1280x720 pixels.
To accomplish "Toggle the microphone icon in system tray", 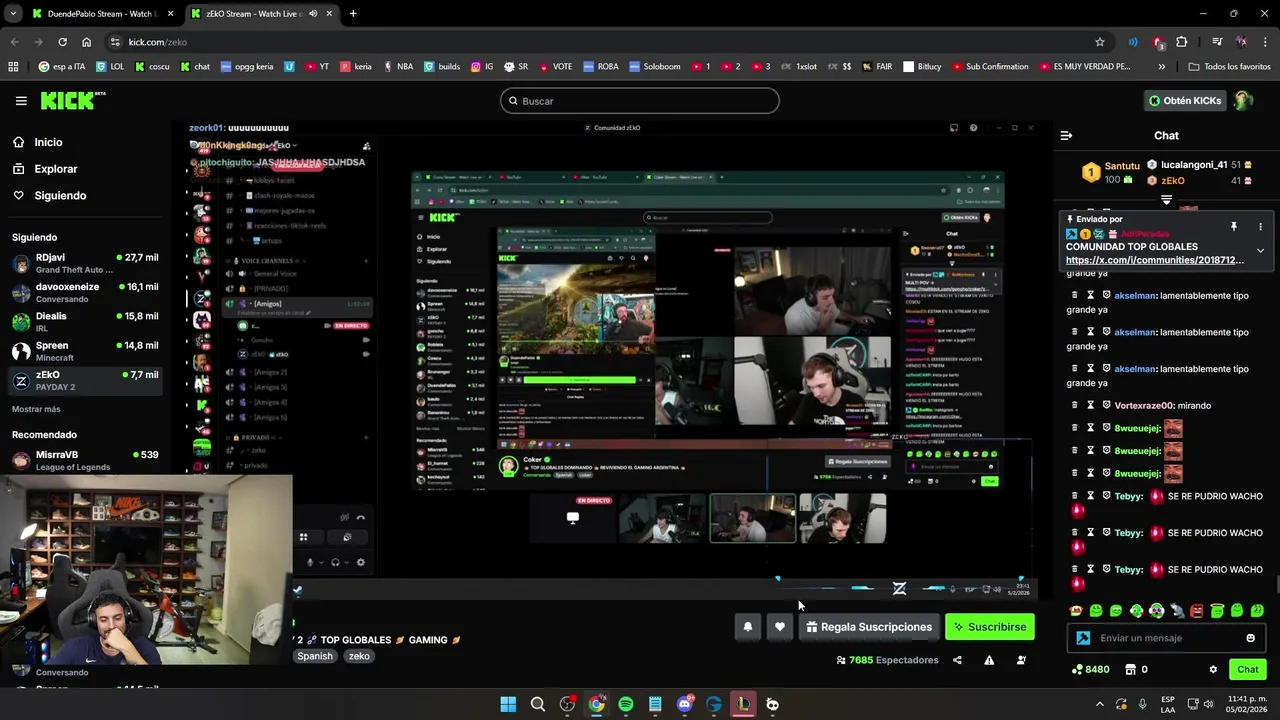I will click(1142, 704).
